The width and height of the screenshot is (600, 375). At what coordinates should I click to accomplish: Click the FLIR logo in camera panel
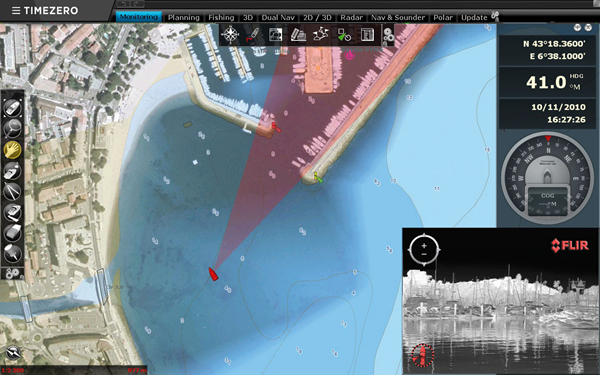pyautogui.click(x=570, y=245)
